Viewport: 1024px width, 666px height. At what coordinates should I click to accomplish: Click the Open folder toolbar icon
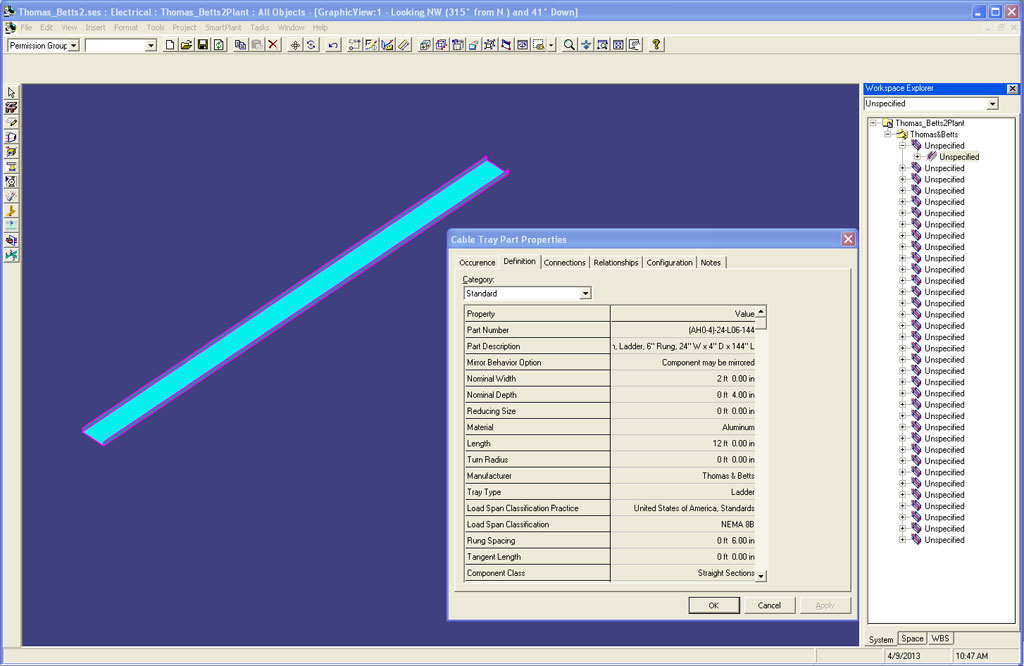pos(186,45)
